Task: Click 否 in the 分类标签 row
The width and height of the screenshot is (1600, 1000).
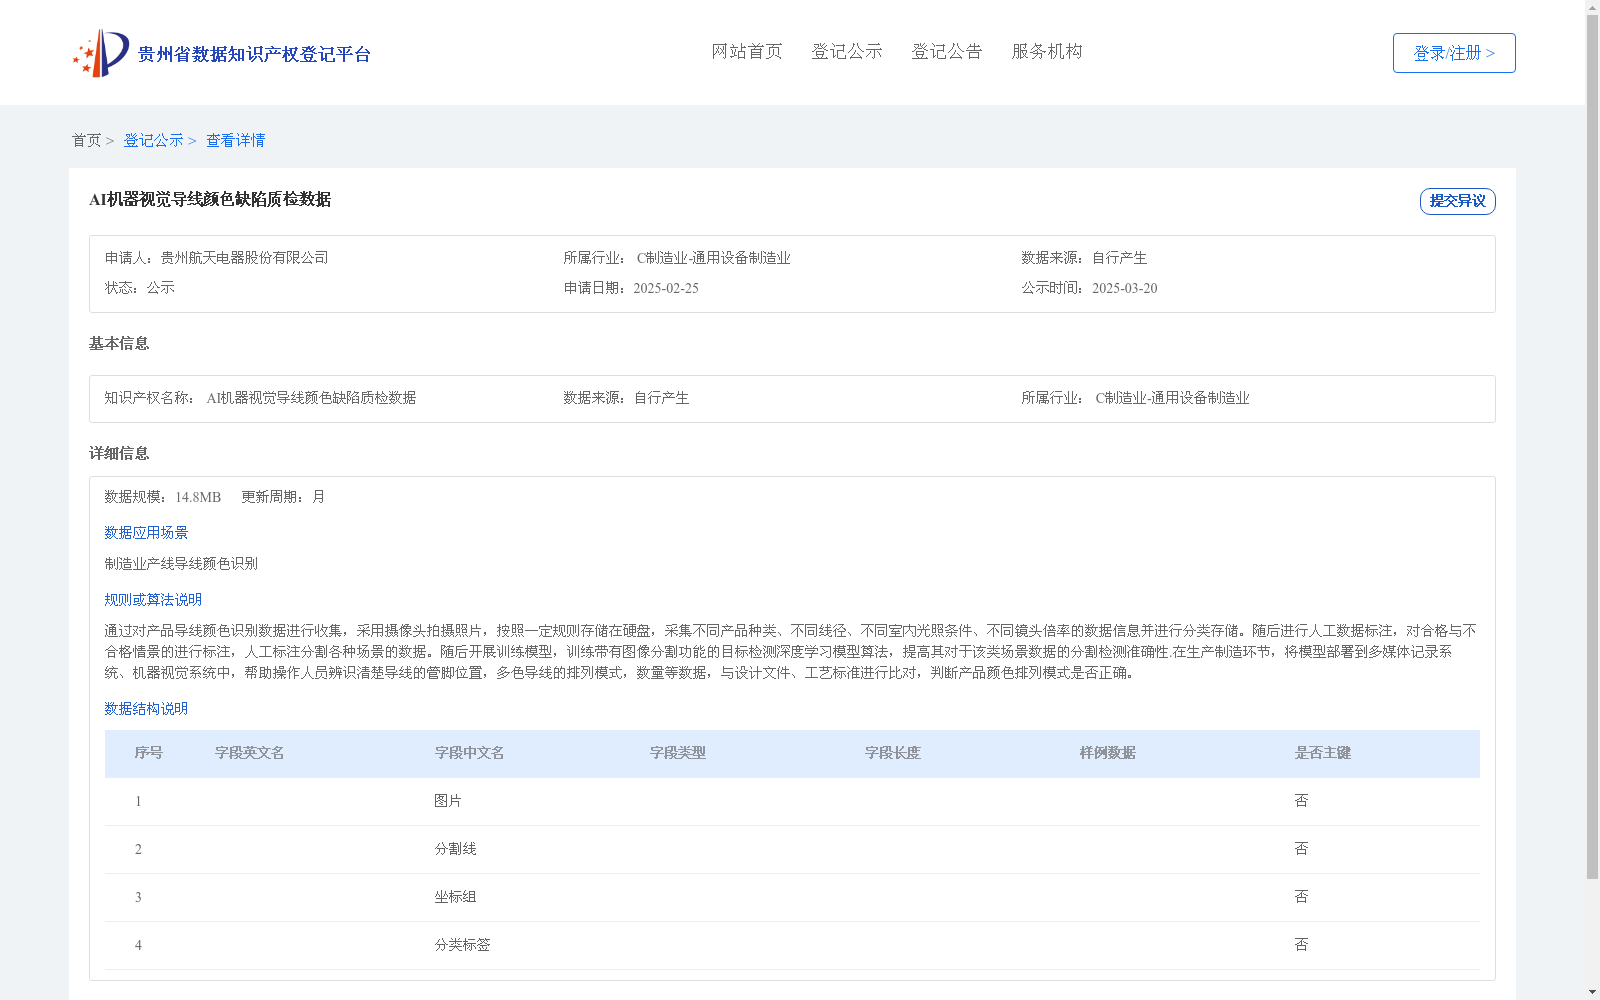Action: point(1301,945)
